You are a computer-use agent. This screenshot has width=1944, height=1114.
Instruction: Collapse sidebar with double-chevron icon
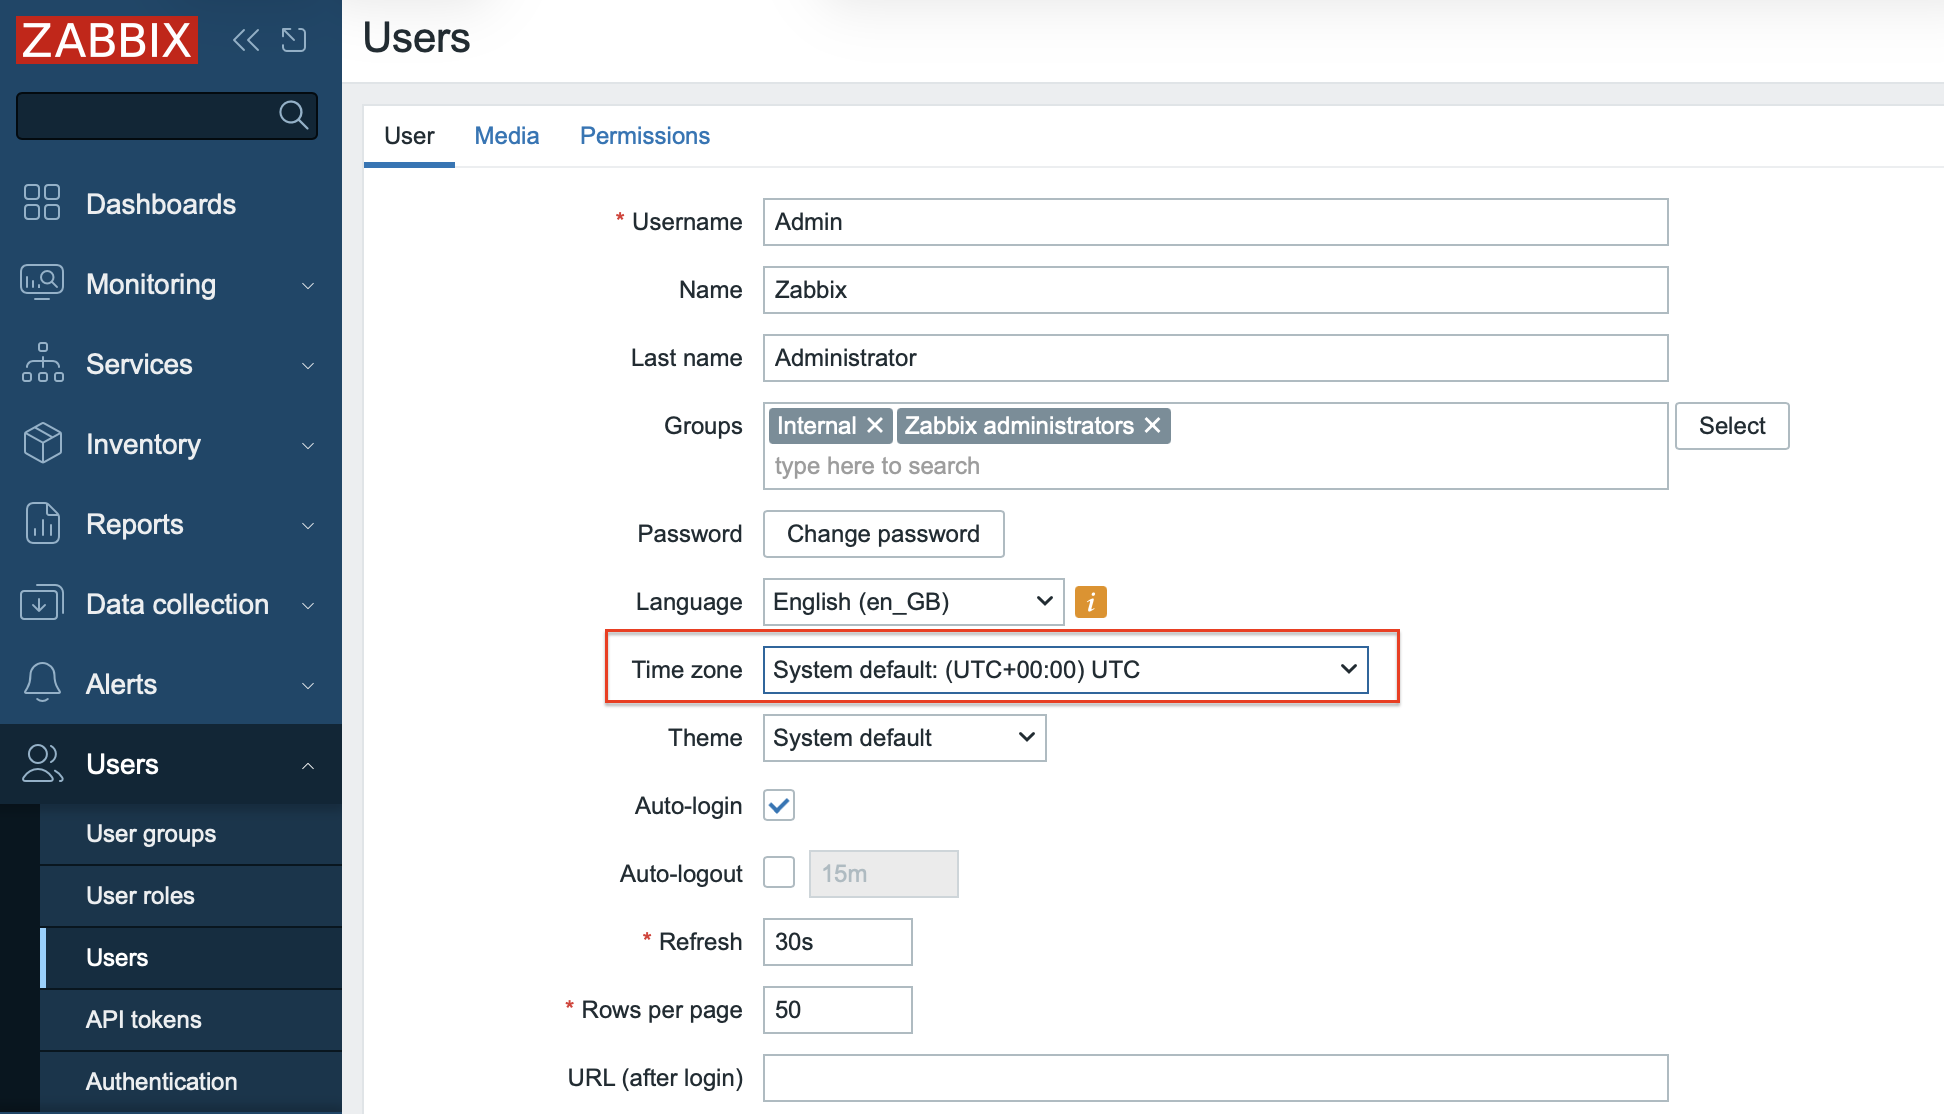(x=245, y=40)
